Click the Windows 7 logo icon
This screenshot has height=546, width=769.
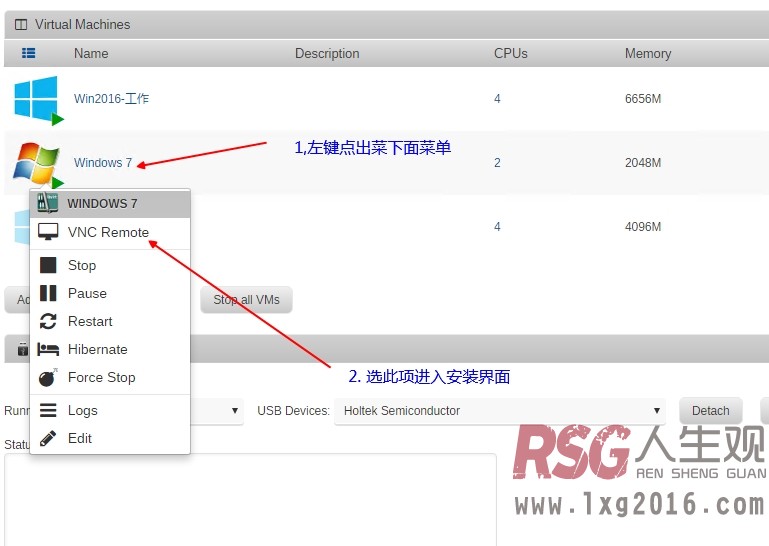35,164
